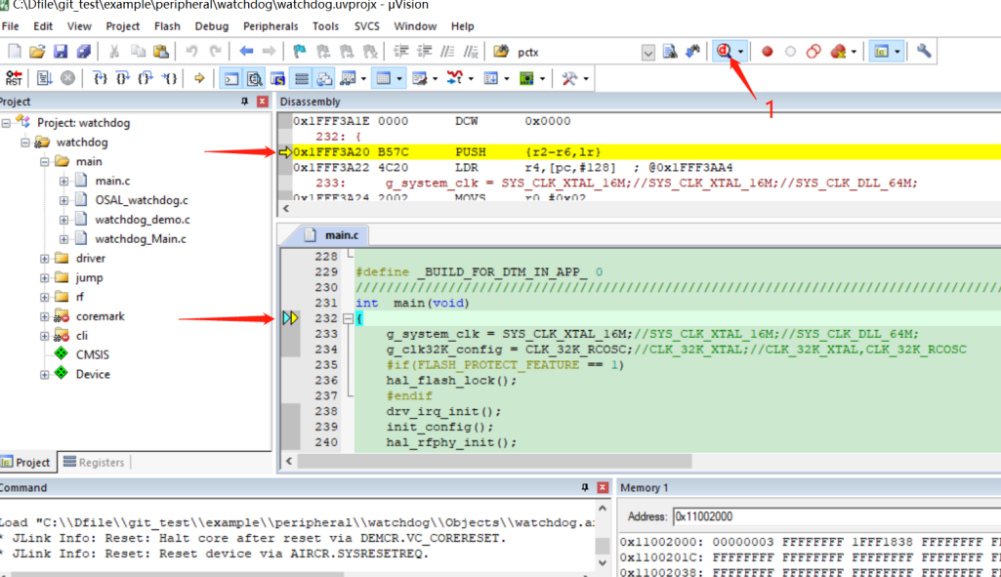The width and height of the screenshot is (1001, 577).
Task: Open System Viewer Windows dropdown arrow
Action: point(542,79)
